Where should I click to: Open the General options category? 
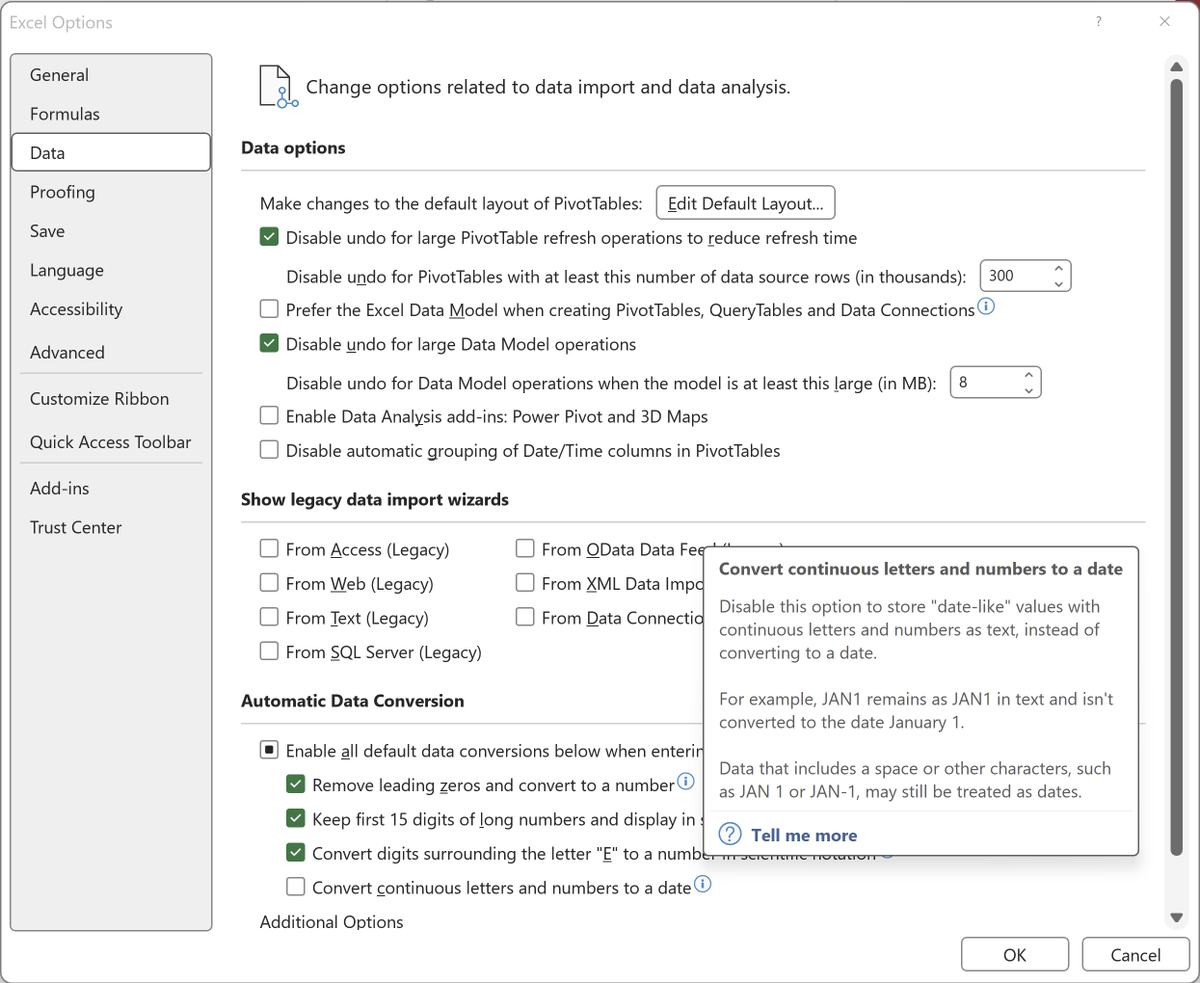[111, 75]
